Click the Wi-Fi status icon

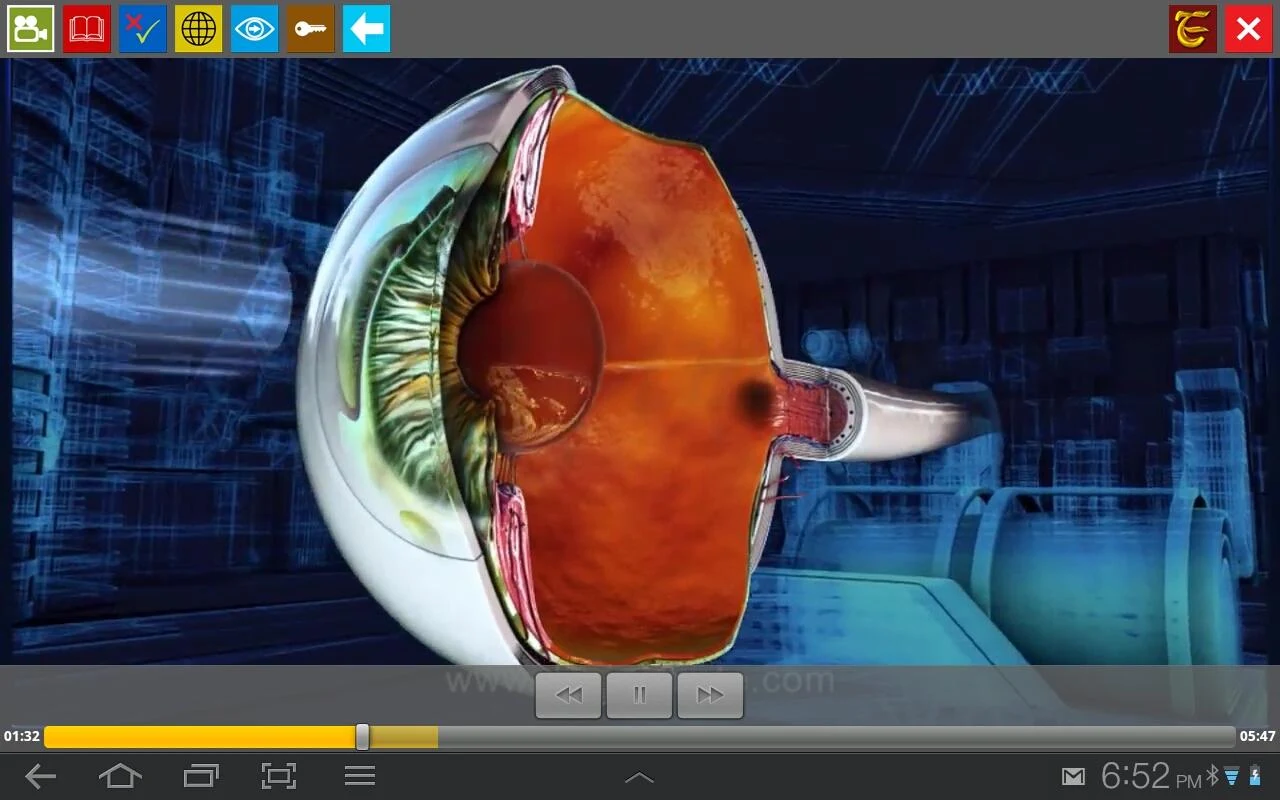1231,776
